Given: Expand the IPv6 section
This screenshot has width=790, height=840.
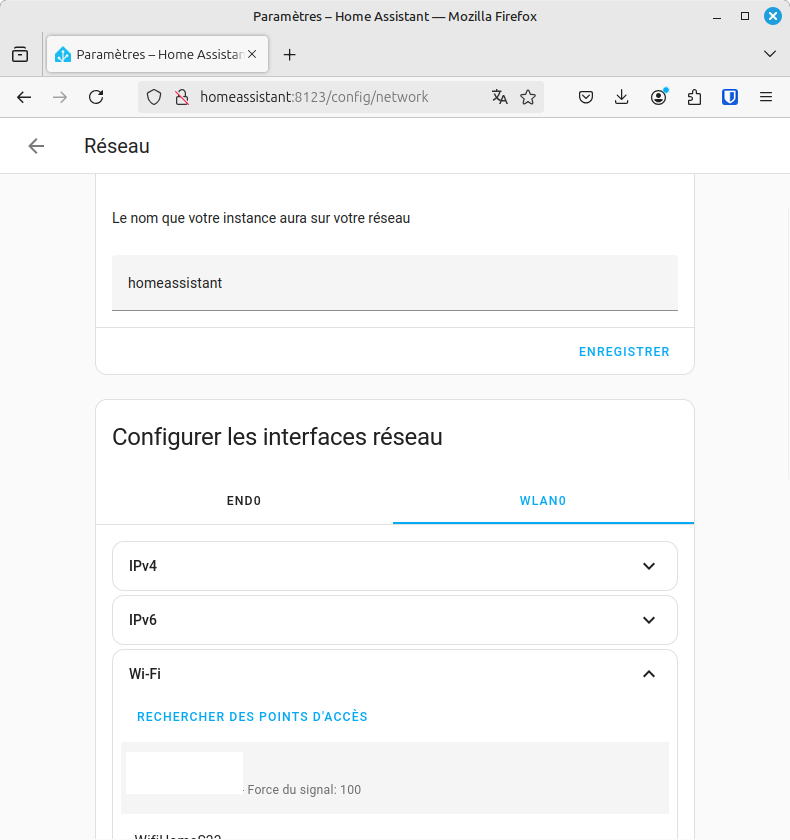Looking at the screenshot, I should [395, 620].
